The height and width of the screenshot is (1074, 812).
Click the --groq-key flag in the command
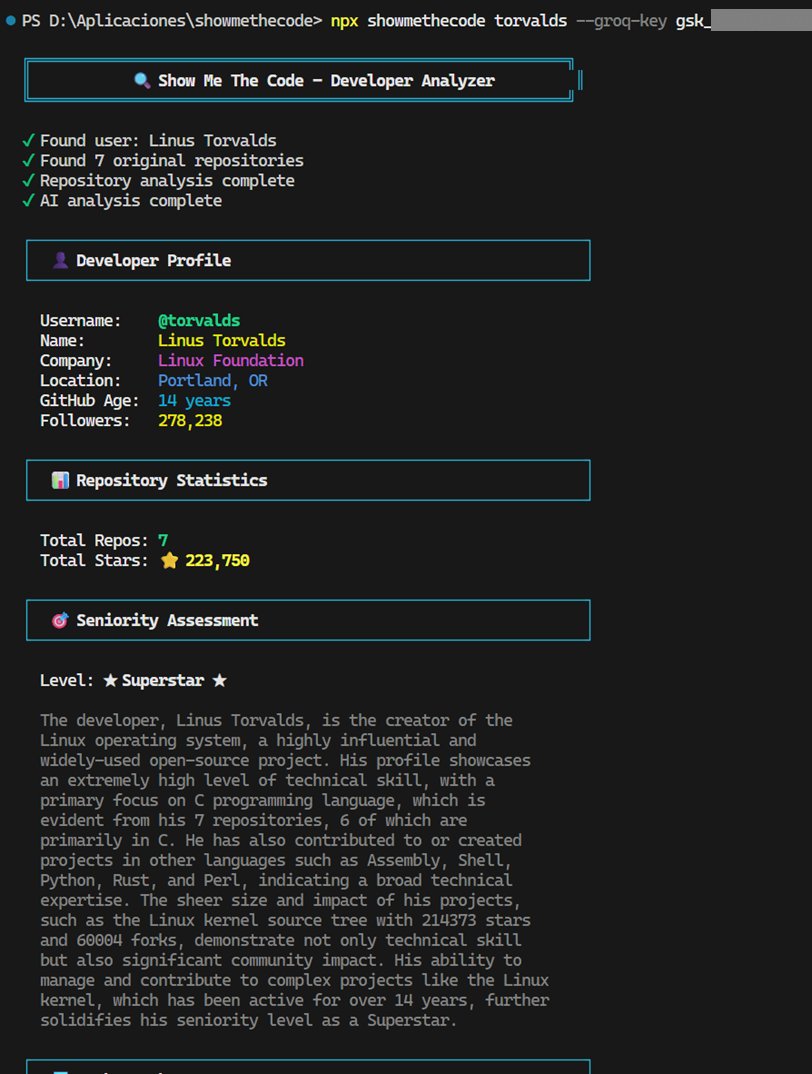[x=622, y=21]
